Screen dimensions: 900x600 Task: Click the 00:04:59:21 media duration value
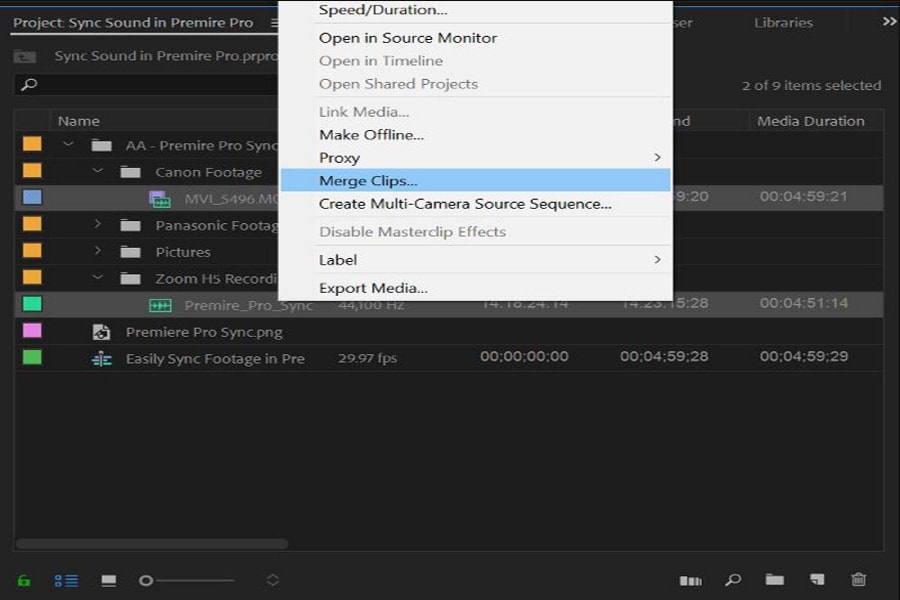[804, 197]
